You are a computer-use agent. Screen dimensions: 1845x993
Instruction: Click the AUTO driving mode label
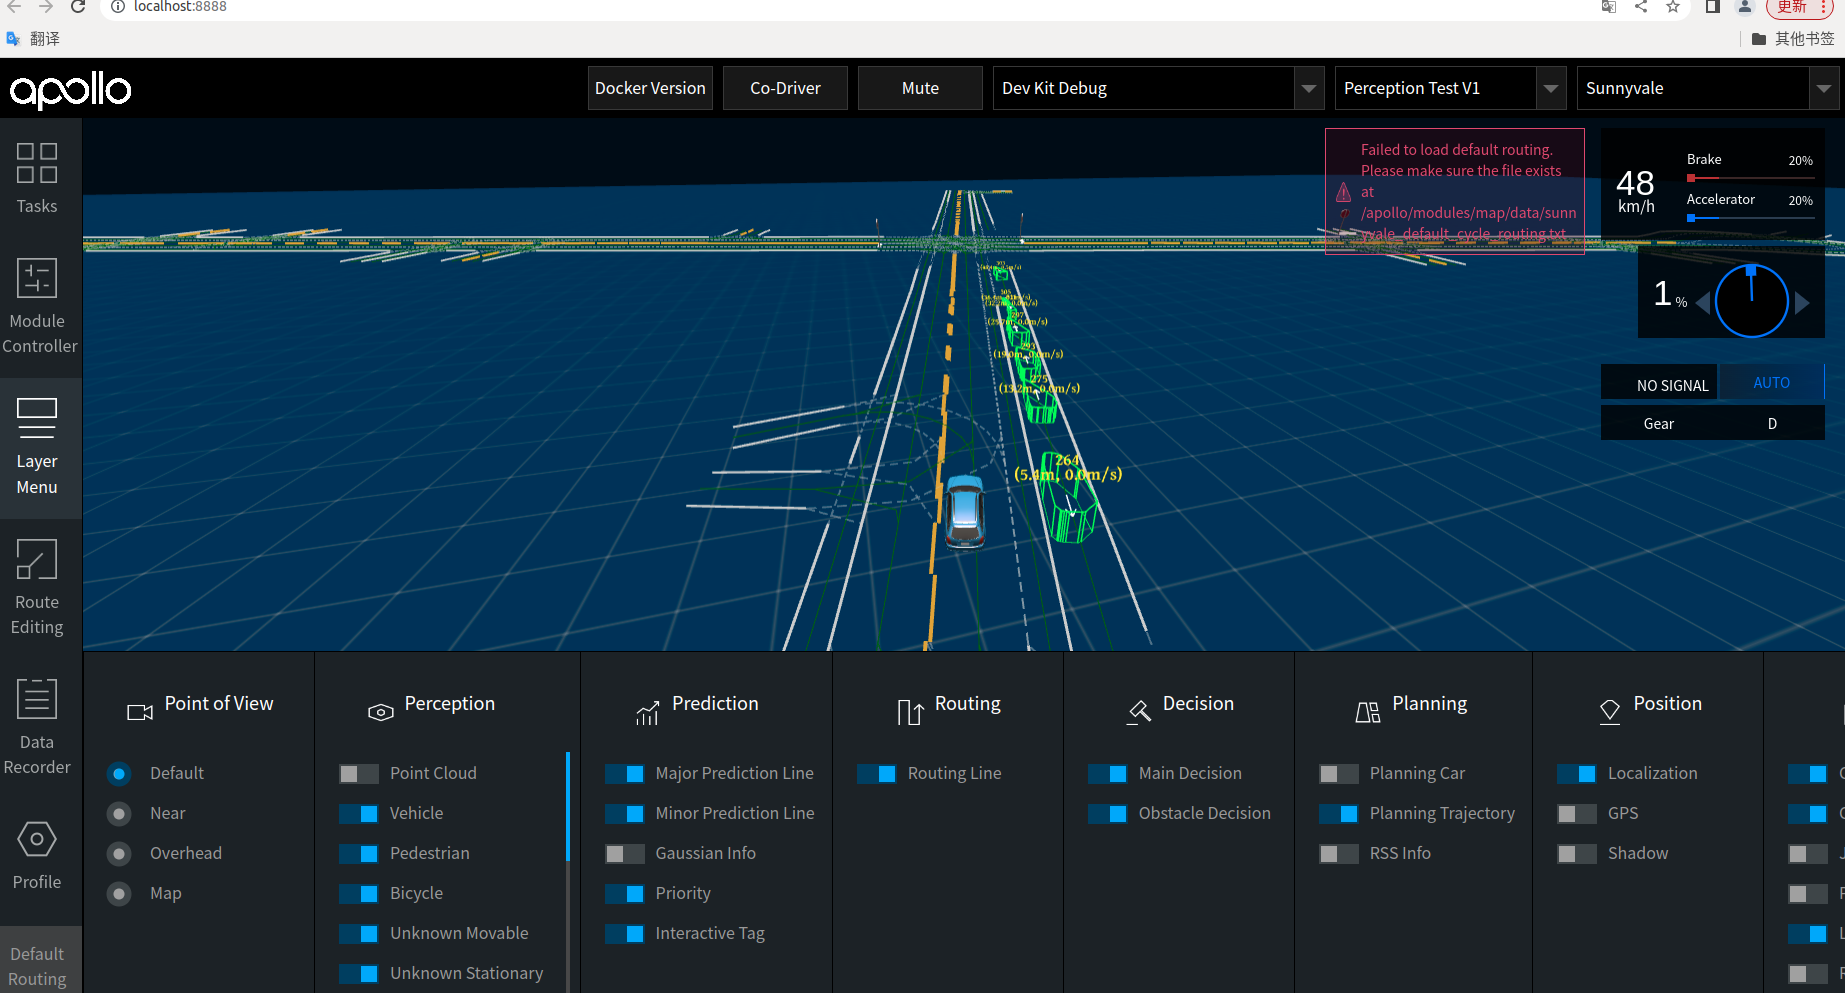click(x=1771, y=383)
